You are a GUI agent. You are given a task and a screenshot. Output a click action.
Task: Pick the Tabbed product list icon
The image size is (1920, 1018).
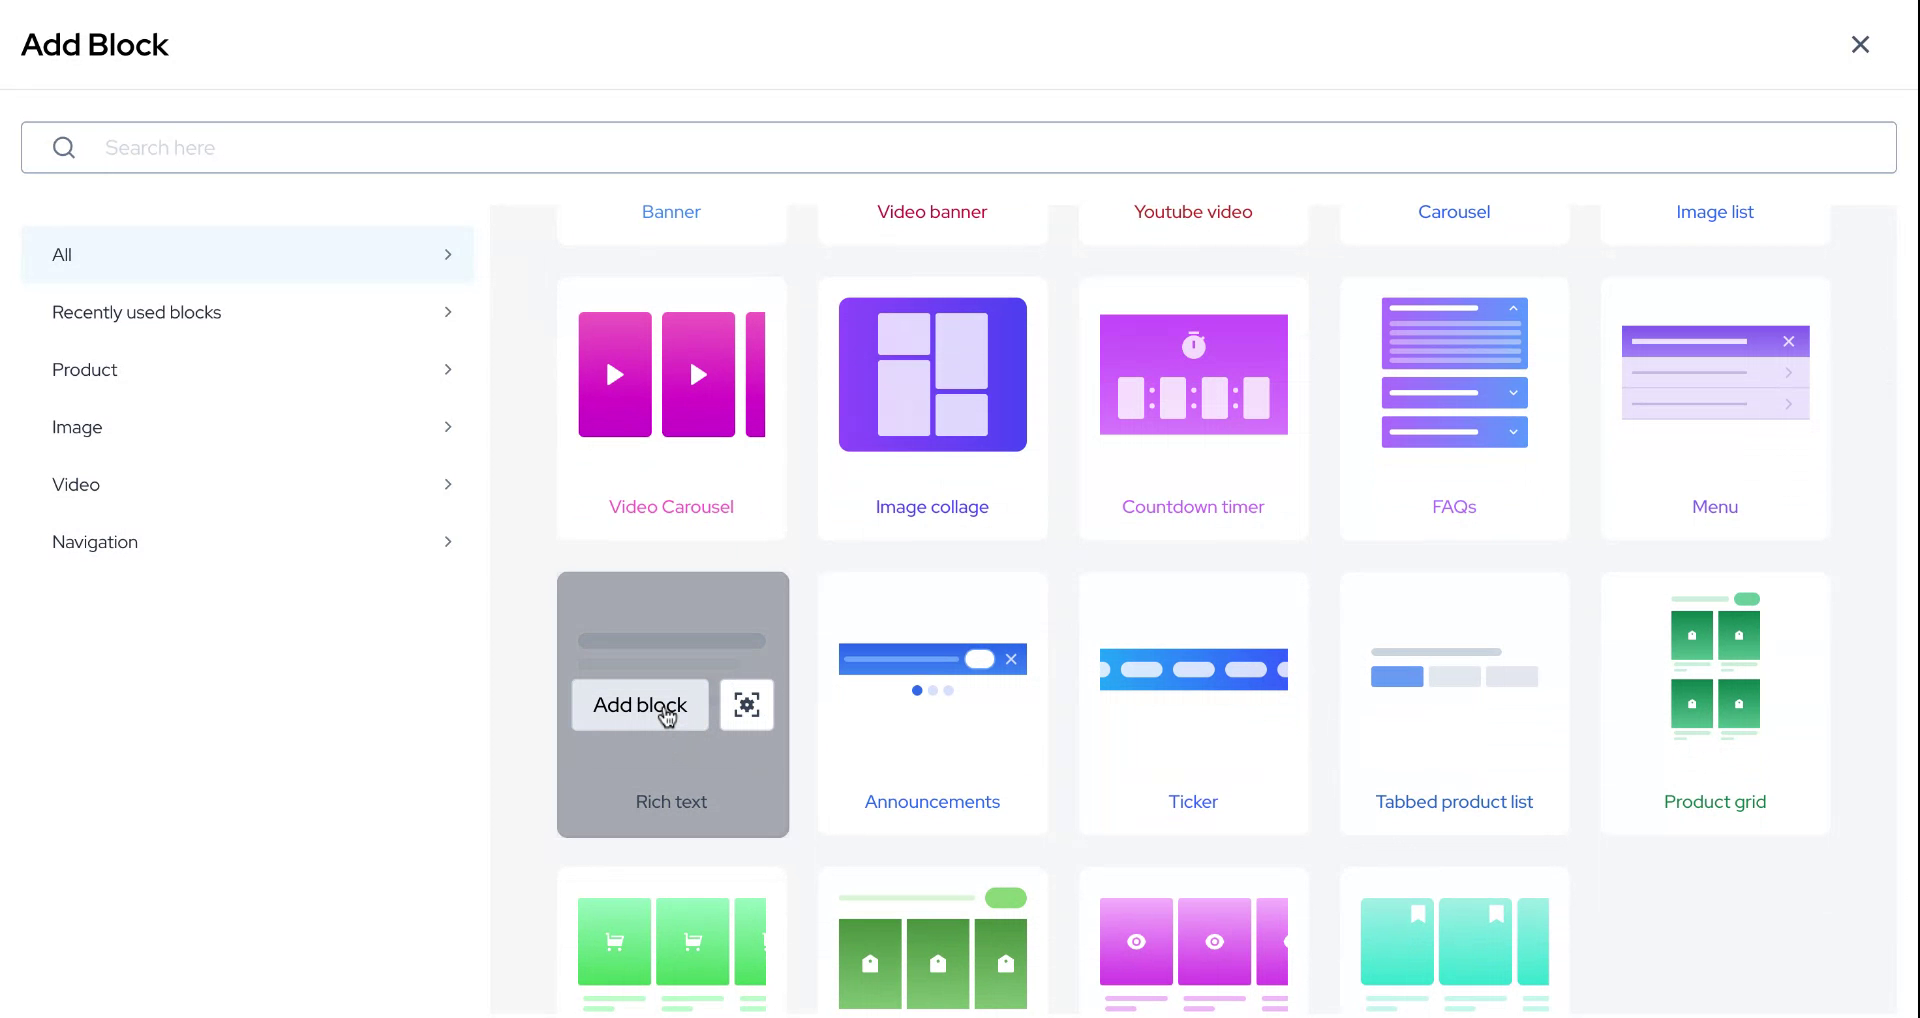pos(1455,668)
